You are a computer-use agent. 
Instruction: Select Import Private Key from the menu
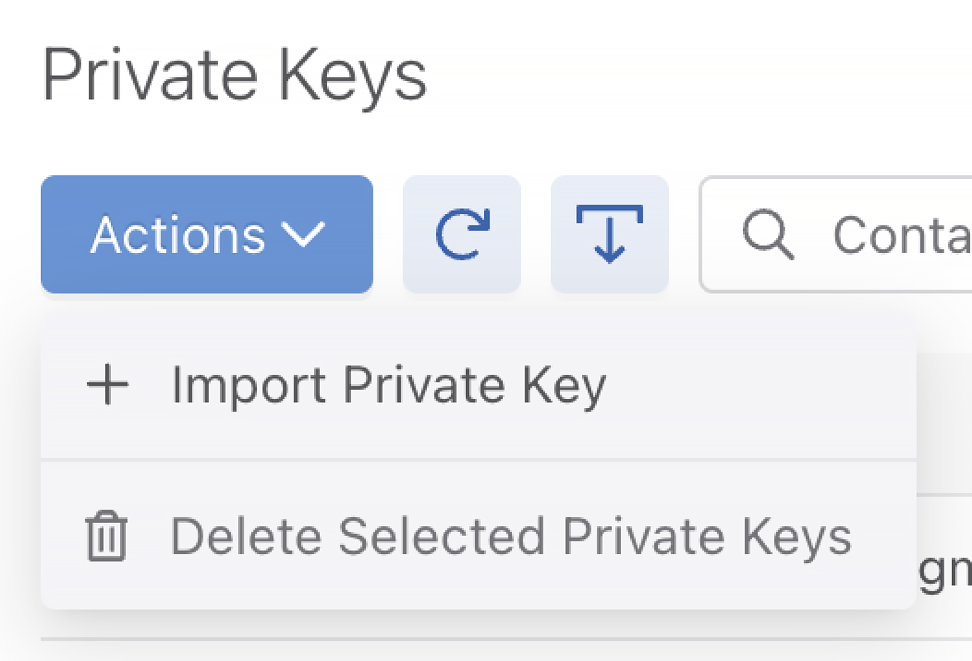click(388, 386)
